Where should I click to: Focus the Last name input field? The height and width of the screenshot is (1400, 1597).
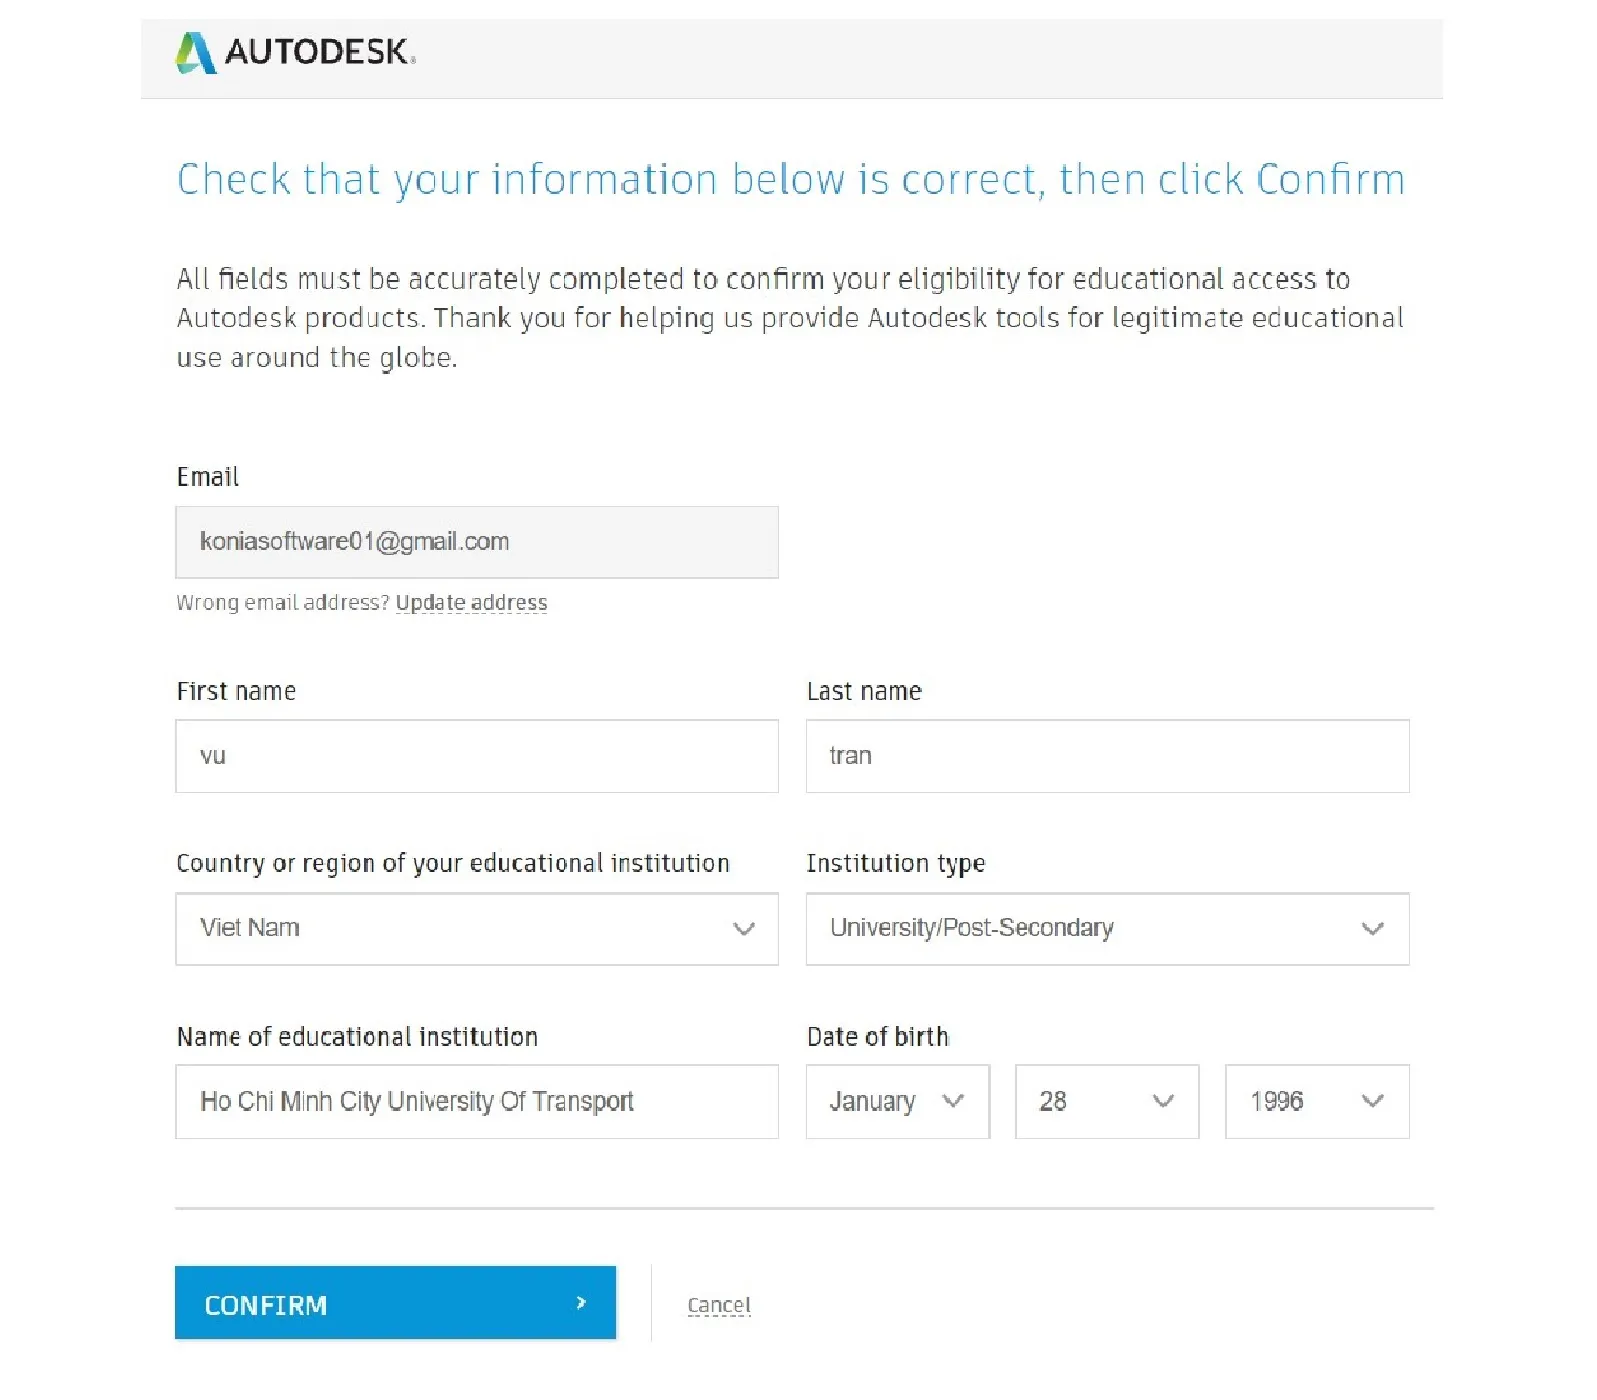click(1107, 756)
